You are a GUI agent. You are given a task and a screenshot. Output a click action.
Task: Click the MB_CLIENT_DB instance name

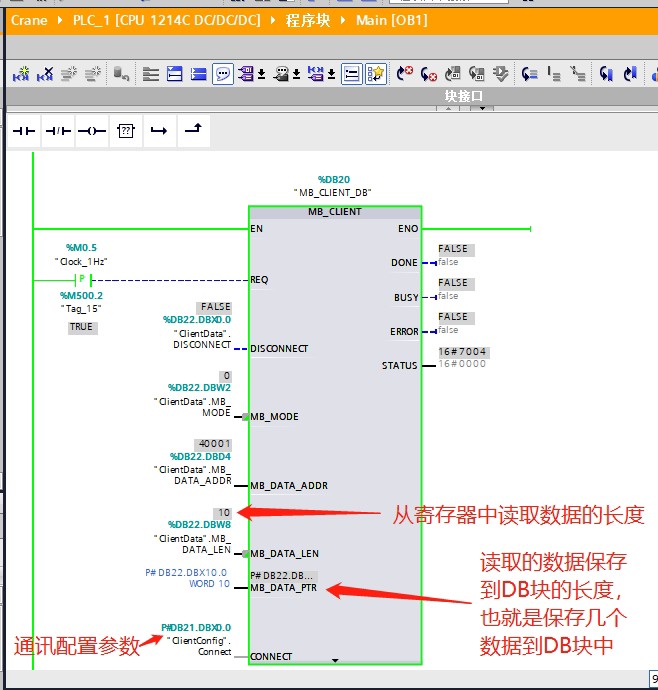pos(333,192)
